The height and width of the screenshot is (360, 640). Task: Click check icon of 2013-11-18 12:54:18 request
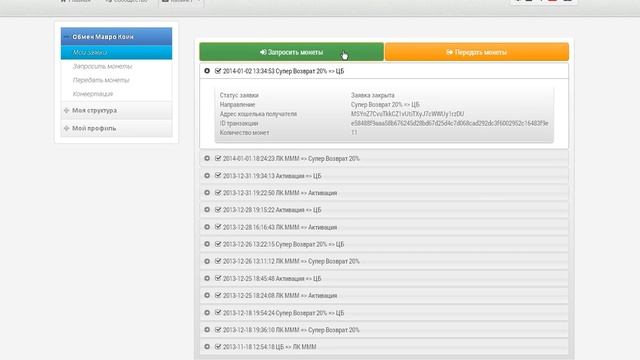[x=218, y=347]
